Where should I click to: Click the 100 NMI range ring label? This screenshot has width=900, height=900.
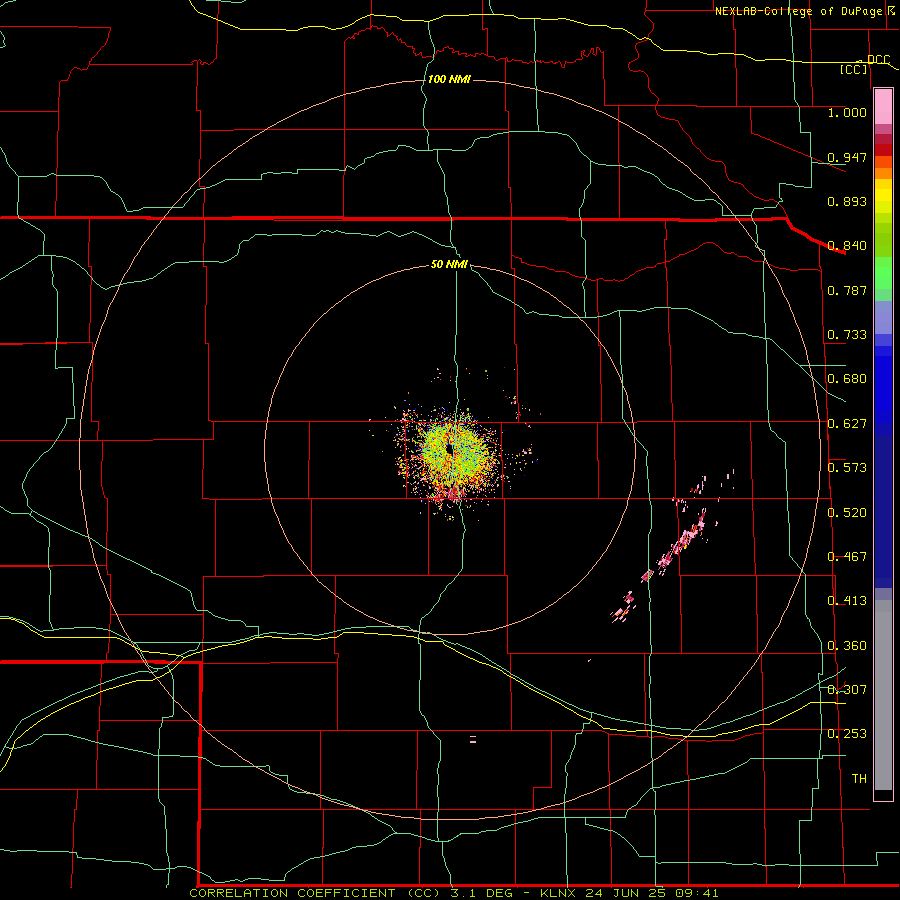click(449, 79)
